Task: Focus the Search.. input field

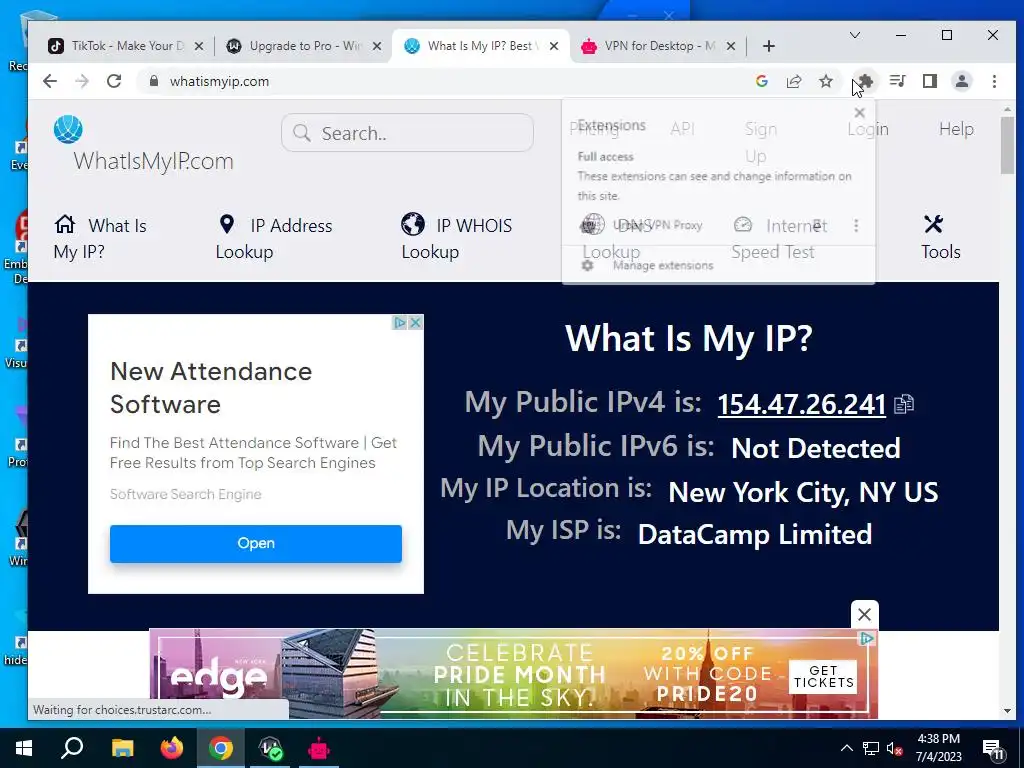Action: (x=407, y=133)
